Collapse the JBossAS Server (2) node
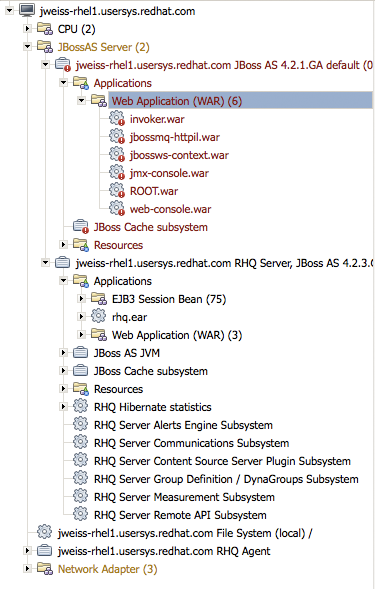The height and width of the screenshot is (589, 375). tap(27, 47)
